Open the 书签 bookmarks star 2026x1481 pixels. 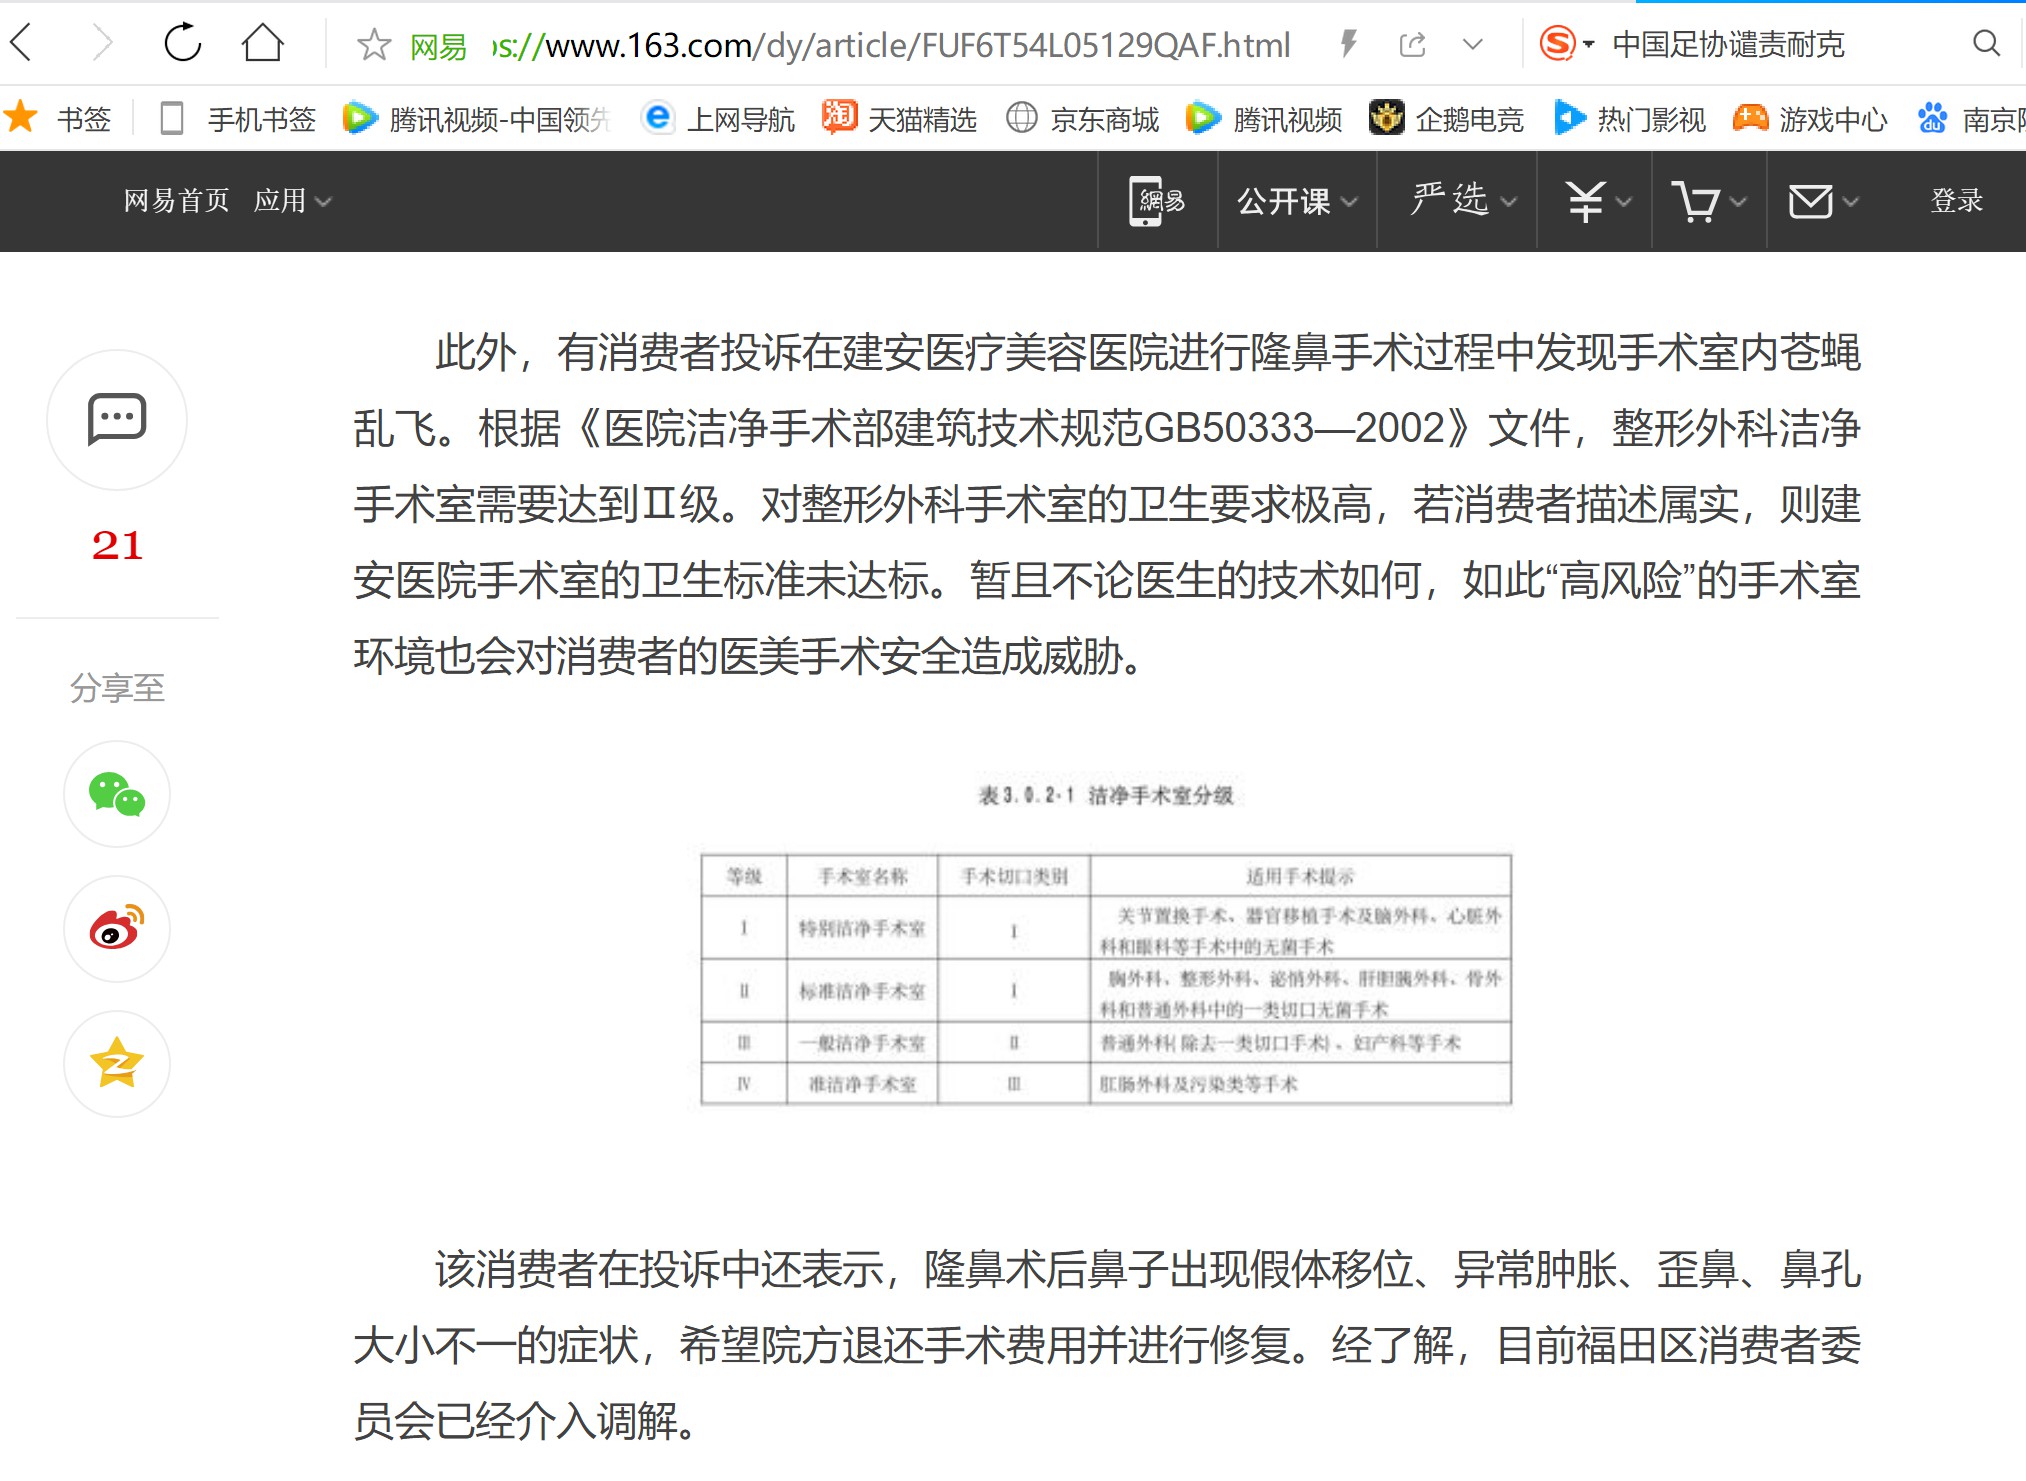click(56, 119)
